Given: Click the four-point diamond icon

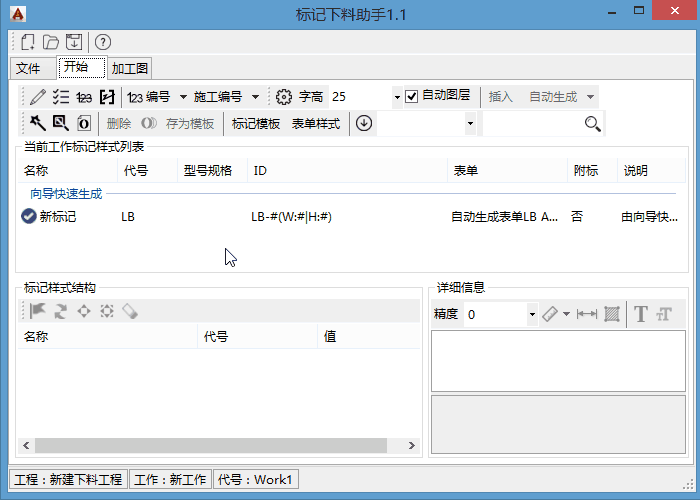Looking at the screenshot, I should tap(84, 311).
